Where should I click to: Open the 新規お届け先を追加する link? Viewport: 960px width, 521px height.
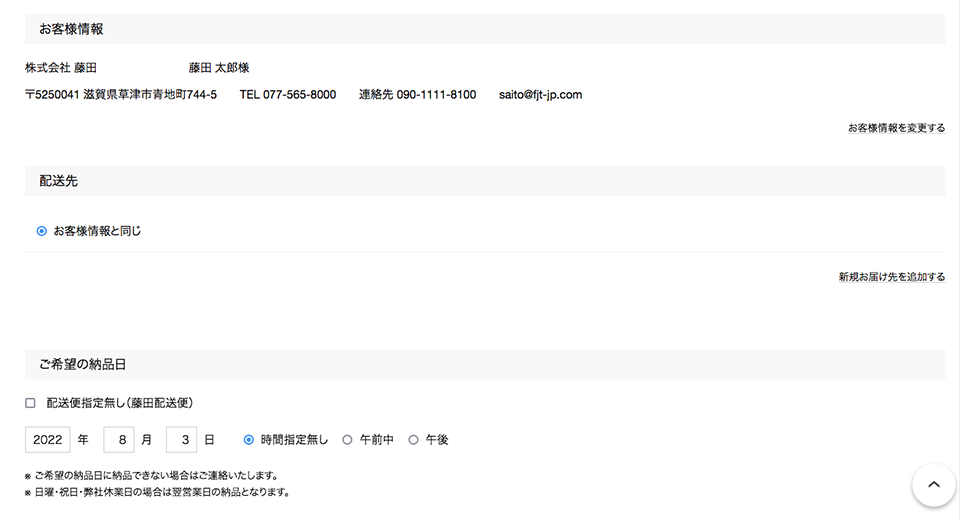click(891, 277)
